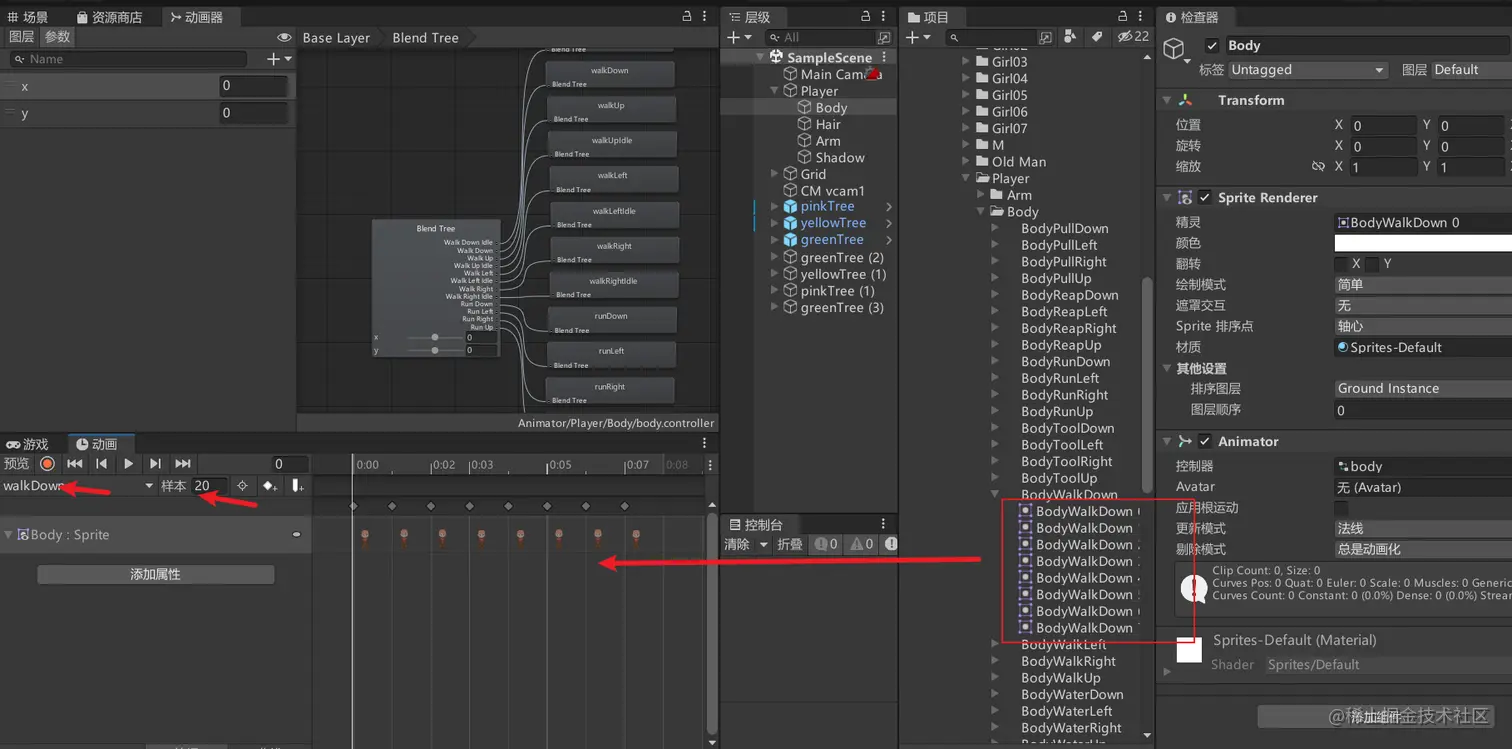The width and height of the screenshot is (1512, 749).
Task: Toggle the console info message count filter
Action: 826,544
